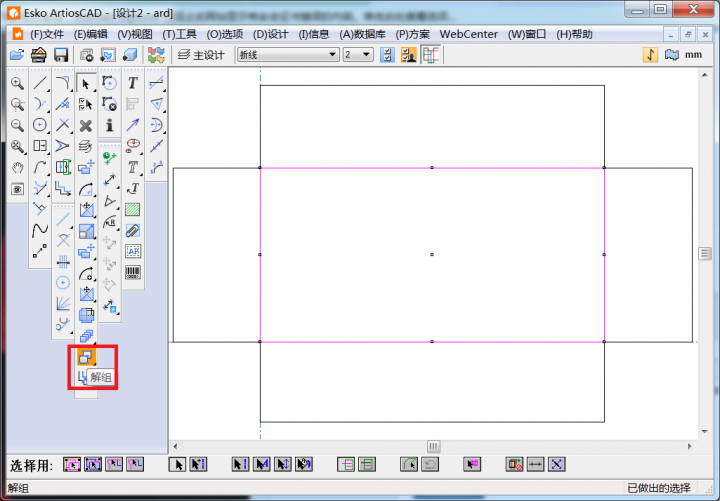Open the WebCenter menu
The image size is (720, 501).
tap(469, 33)
